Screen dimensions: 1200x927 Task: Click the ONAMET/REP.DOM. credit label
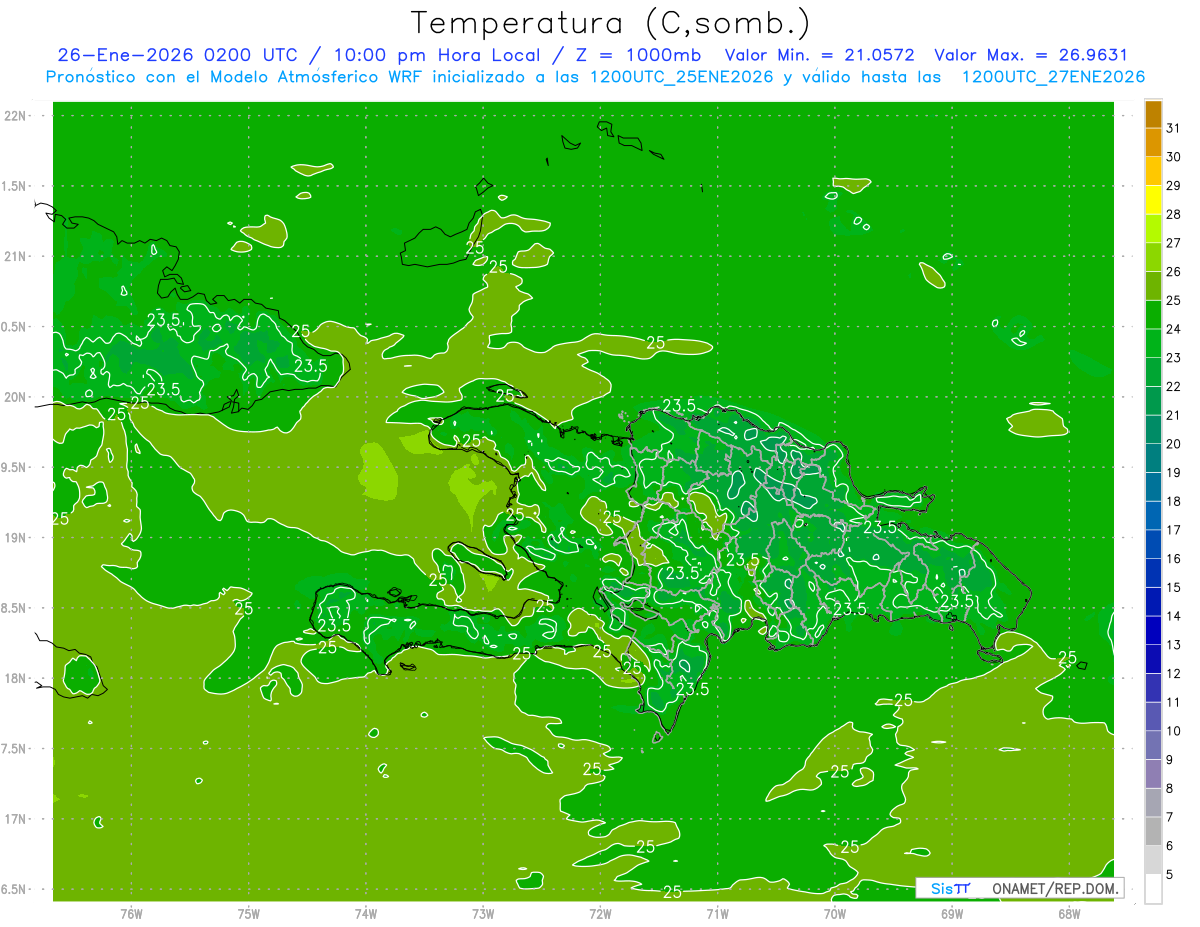[x=1057, y=888]
